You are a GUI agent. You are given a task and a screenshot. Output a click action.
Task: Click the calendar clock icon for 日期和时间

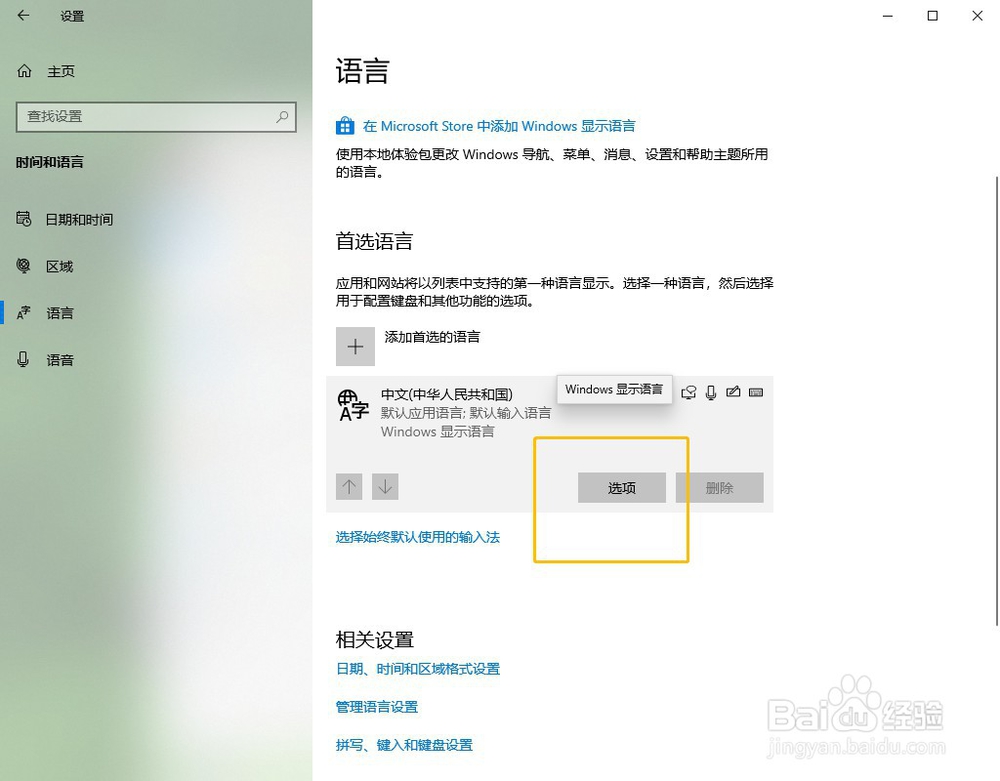(x=24, y=219)
